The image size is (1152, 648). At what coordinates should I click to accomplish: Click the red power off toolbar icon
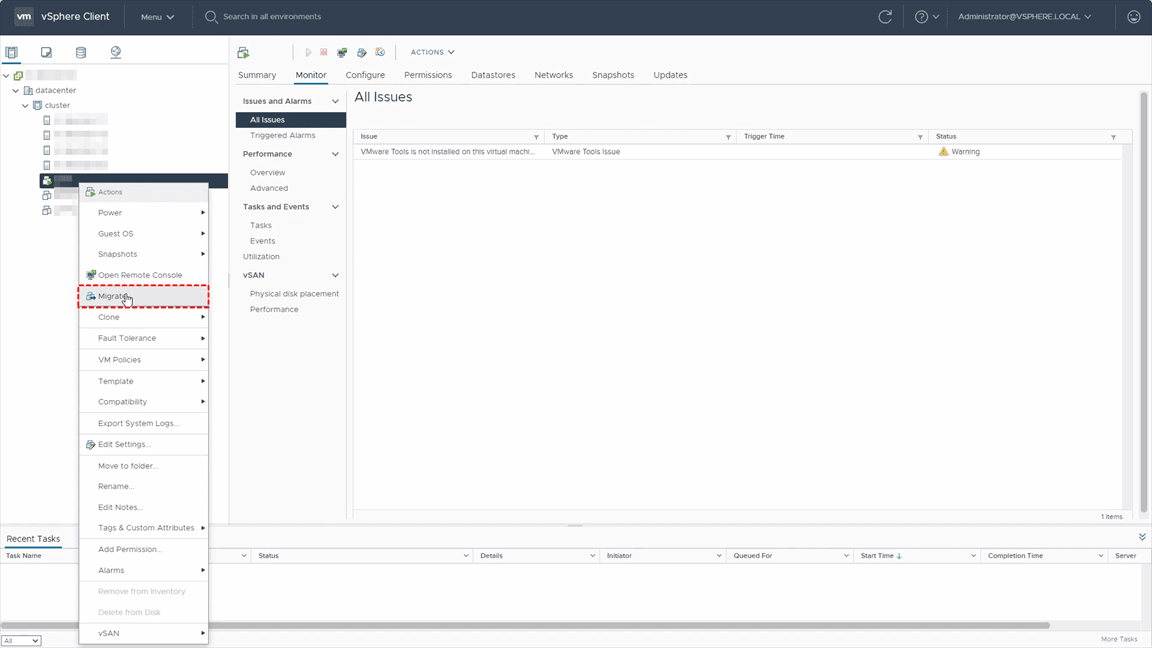coord(324,52)
